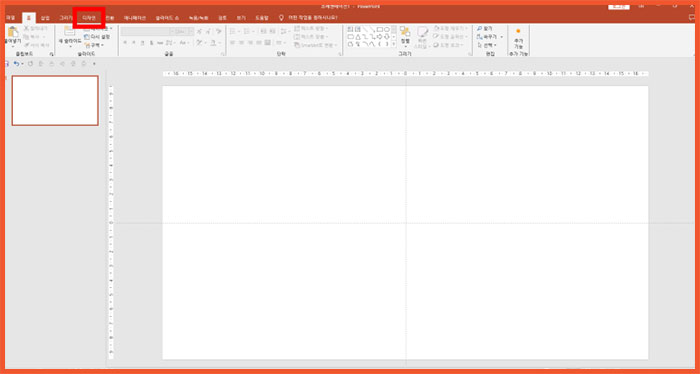Open the Shape Fill (도형 채우기) dropdown

click(x=450, y=28)
